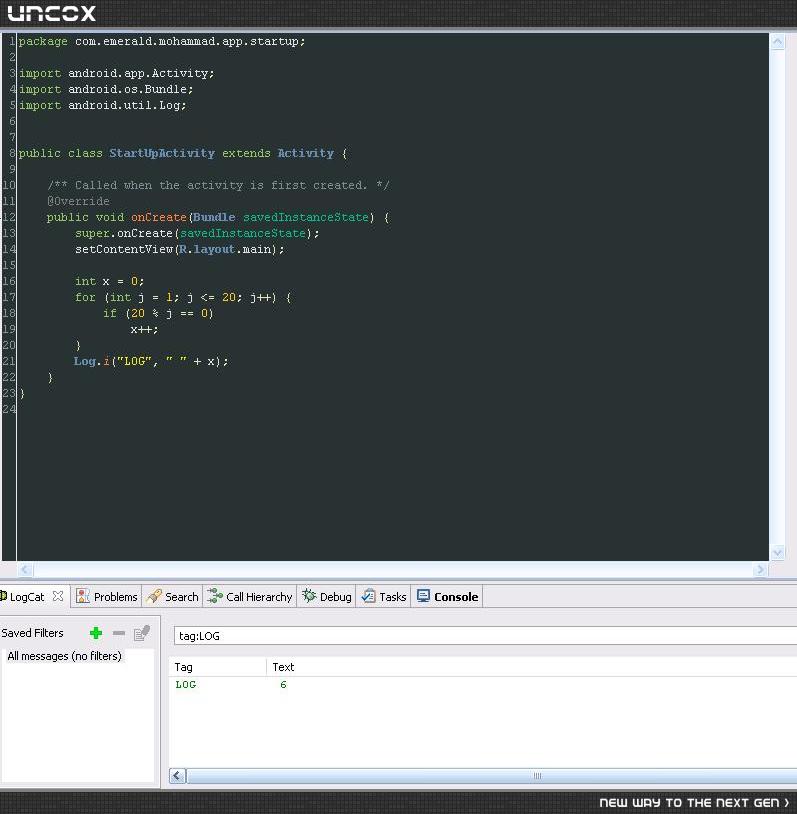Viewport: 797px width, 814px height.
Task: Click the Log.i("LOG") statement line
Action: [x=151, y=361]
